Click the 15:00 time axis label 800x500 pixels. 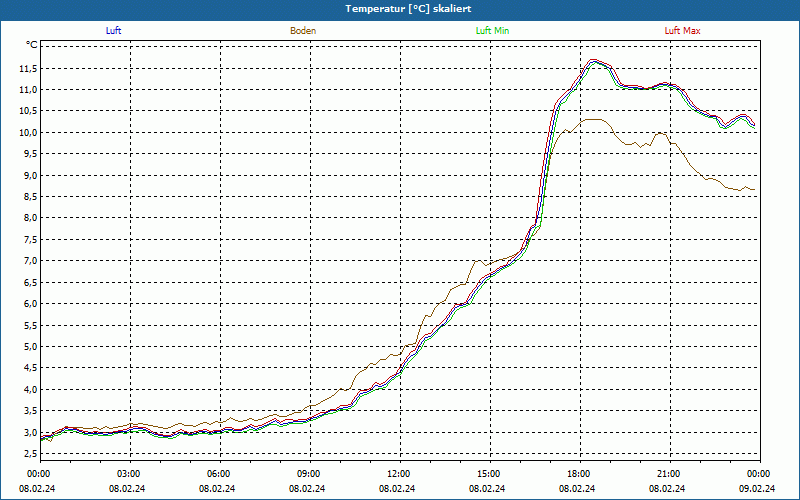pos(490,474)
